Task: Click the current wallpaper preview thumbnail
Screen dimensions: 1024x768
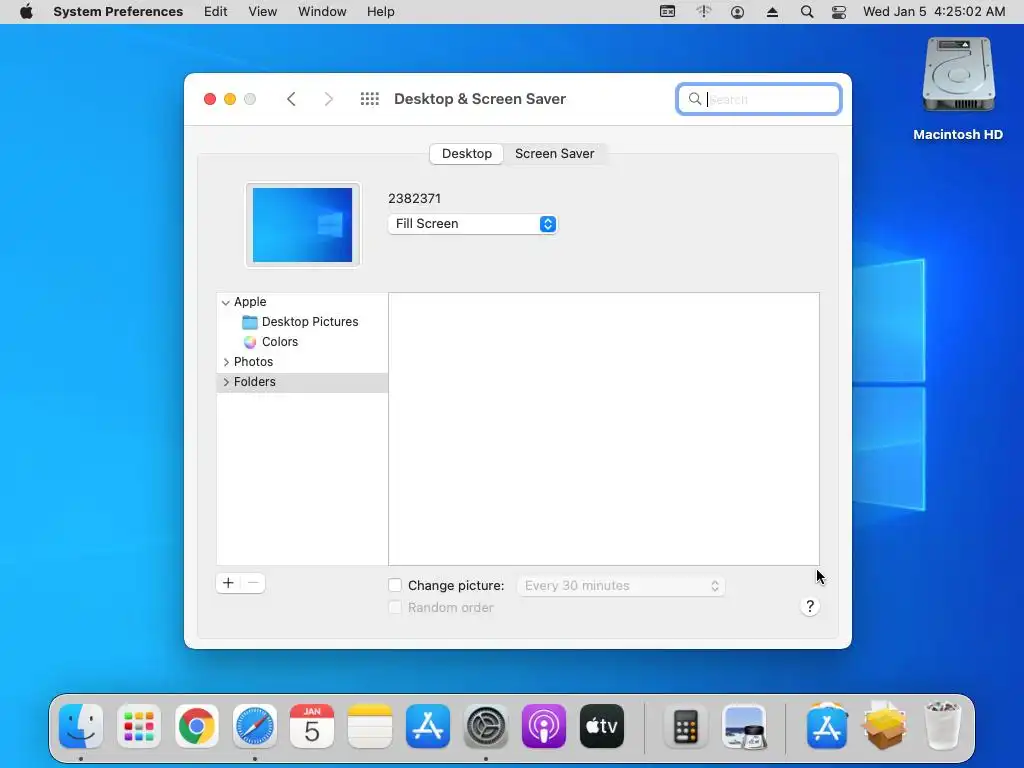Action: (x=302, y=225)
